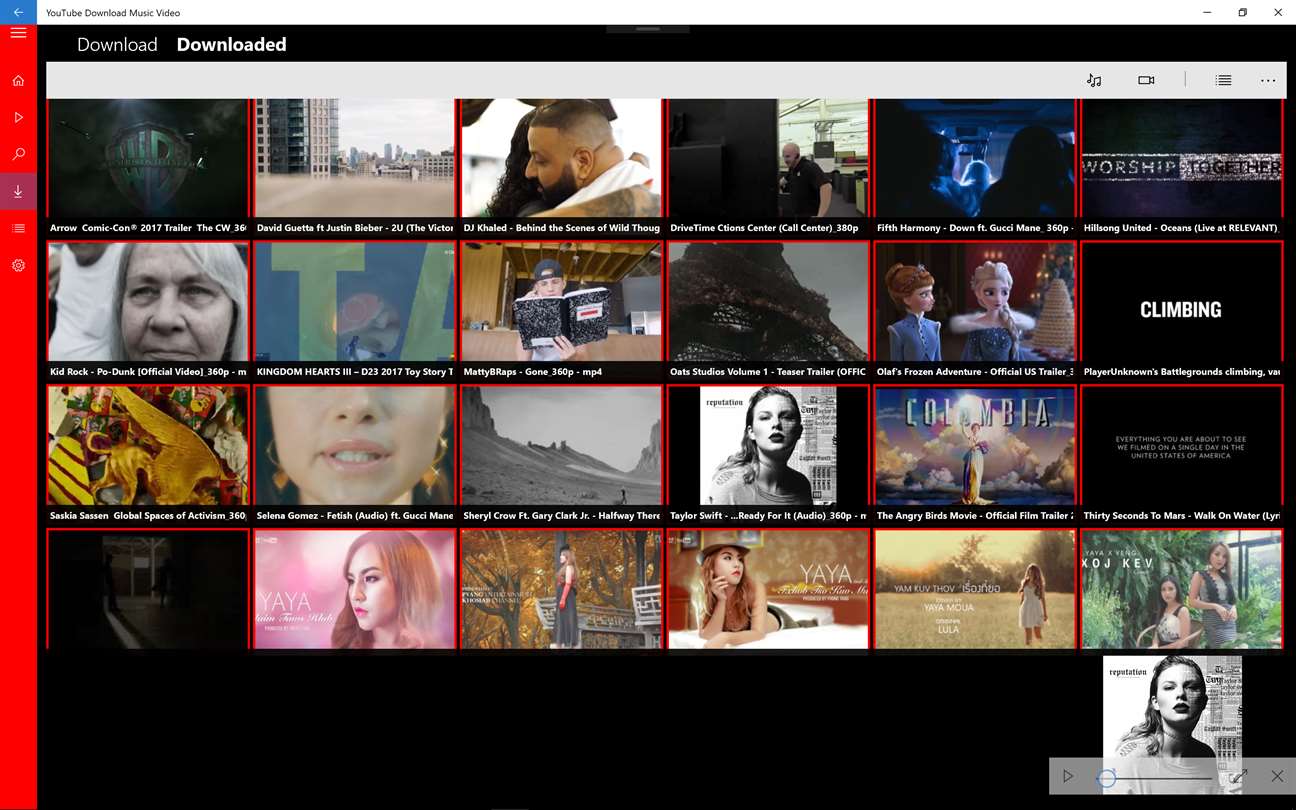This screenshot has width=1296, height=810.
Task: Open the autumn garden woman thumbnail
Action: click(x=561, y=590)
